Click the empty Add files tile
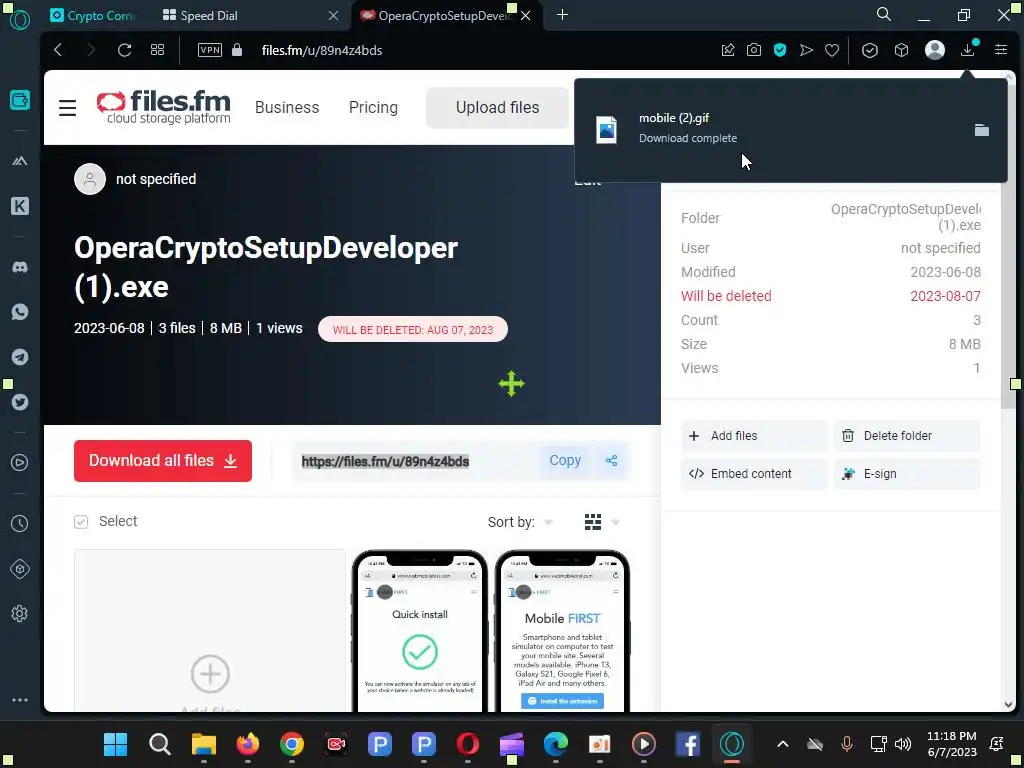This screenshot has height=768, width=1024. pyautogui.click(x=210, y=631)
